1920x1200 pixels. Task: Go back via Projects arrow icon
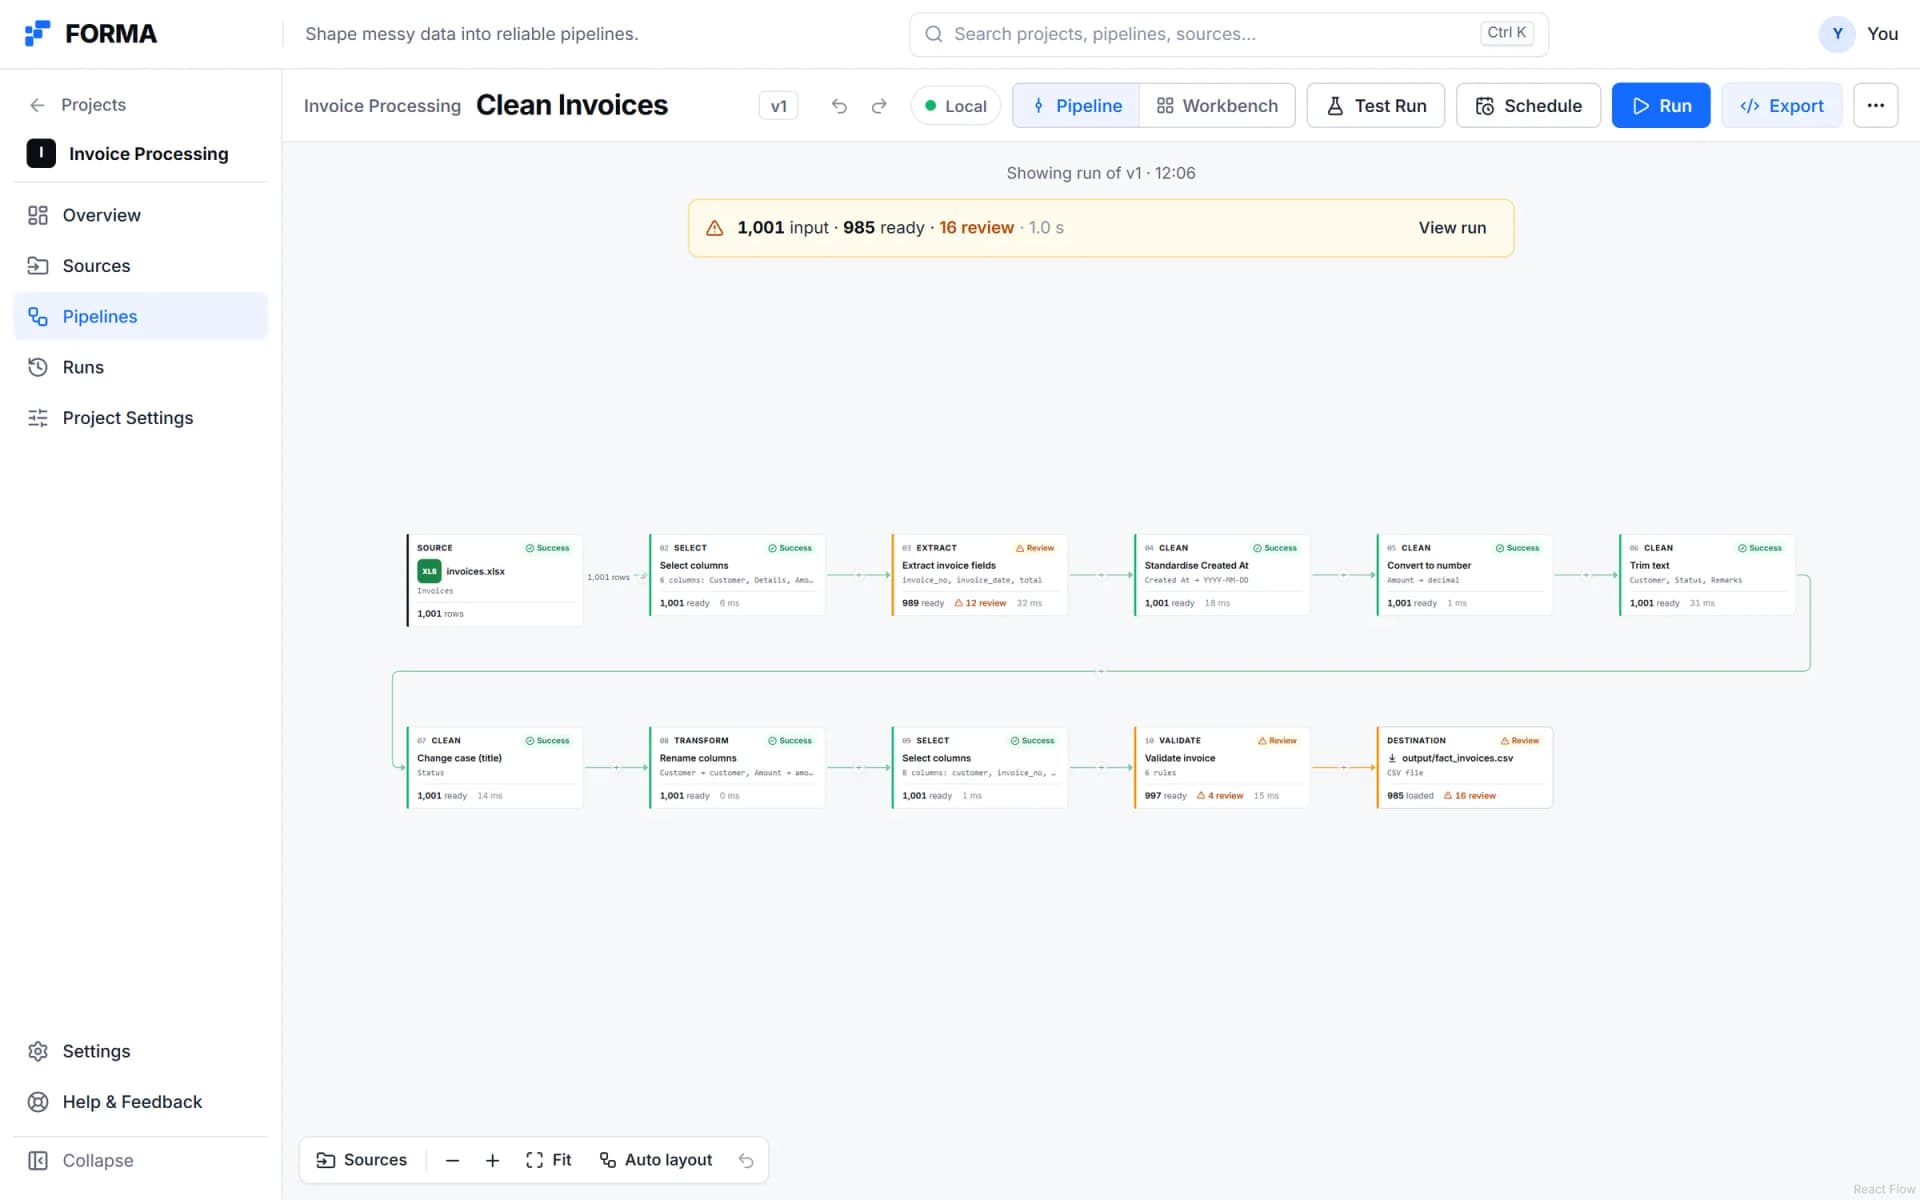[x=37, y=105]
